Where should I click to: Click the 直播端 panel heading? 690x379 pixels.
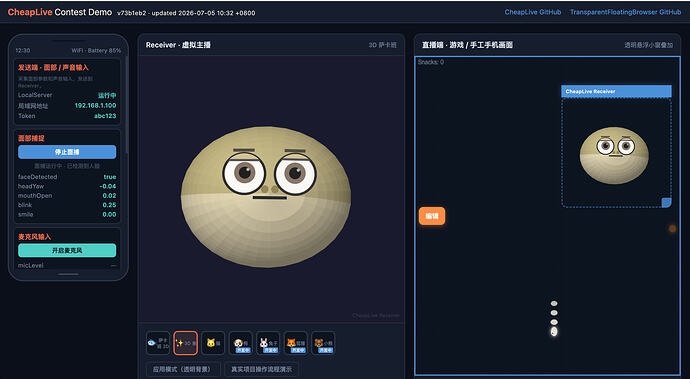pyautogui.click(x=467, y=45)
